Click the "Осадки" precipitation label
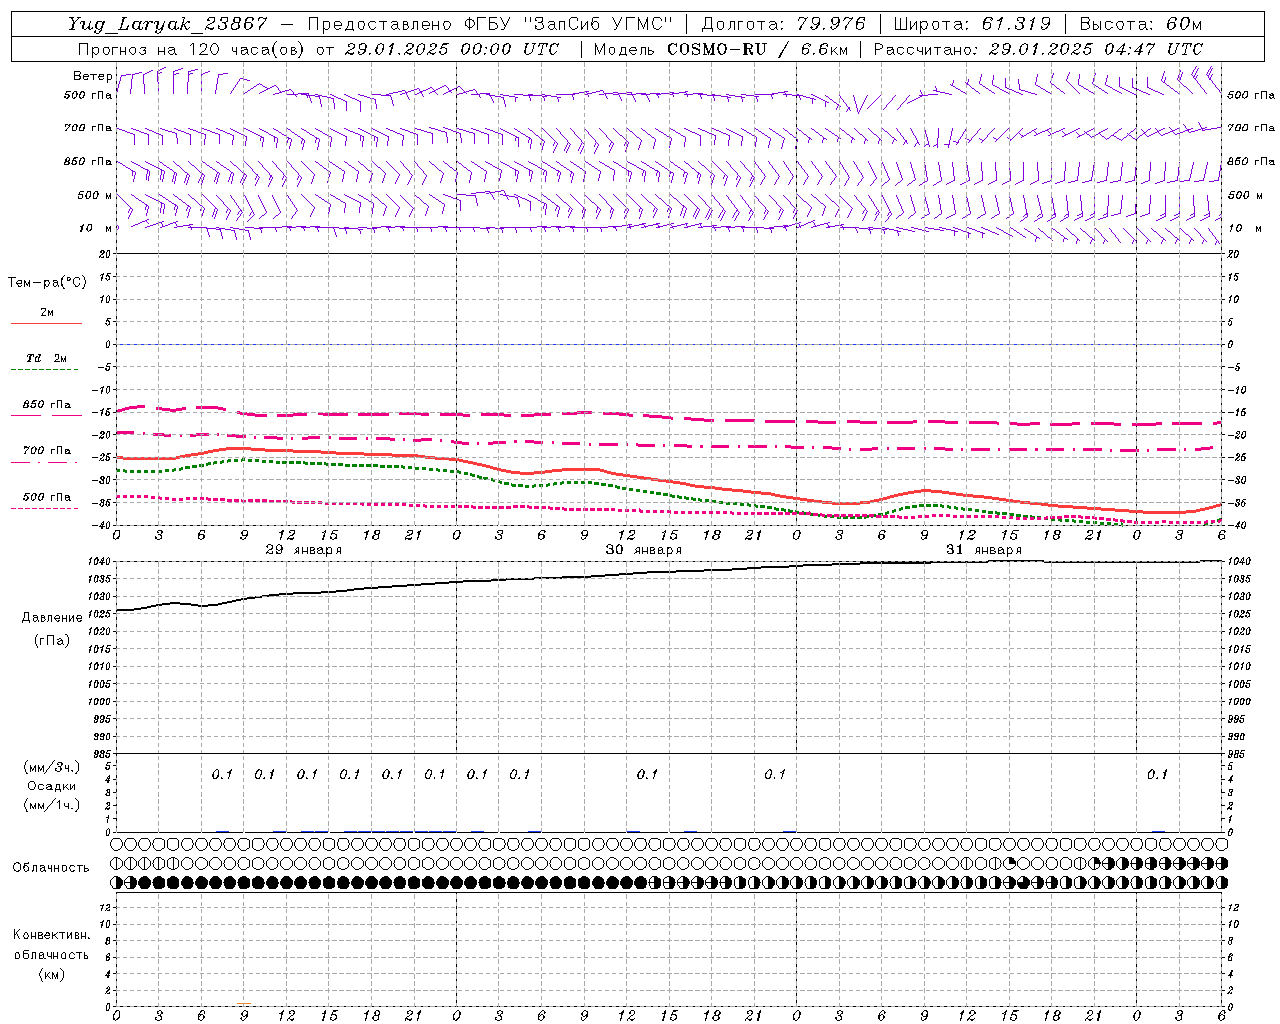 click(x=52, y=786)
